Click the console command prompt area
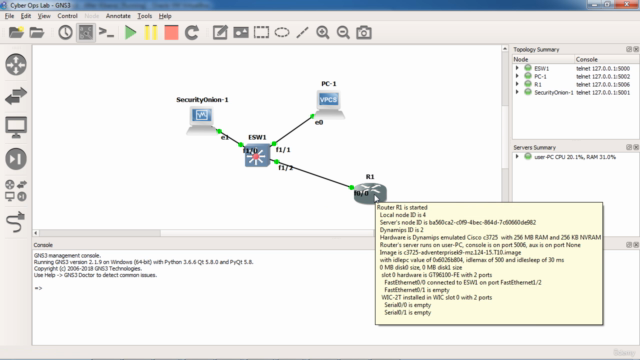Viewport: 640px width, 360px height. click(38, 288)
